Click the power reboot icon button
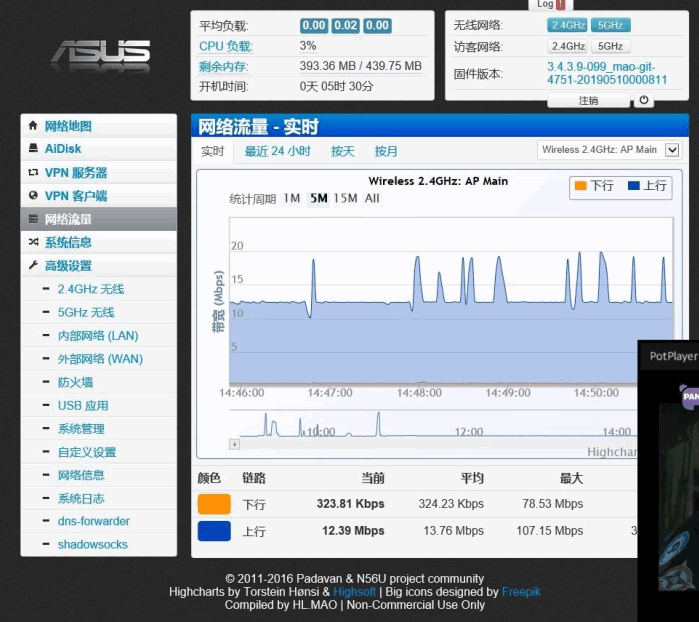699x622 pixels. click(x=644, y=100)
